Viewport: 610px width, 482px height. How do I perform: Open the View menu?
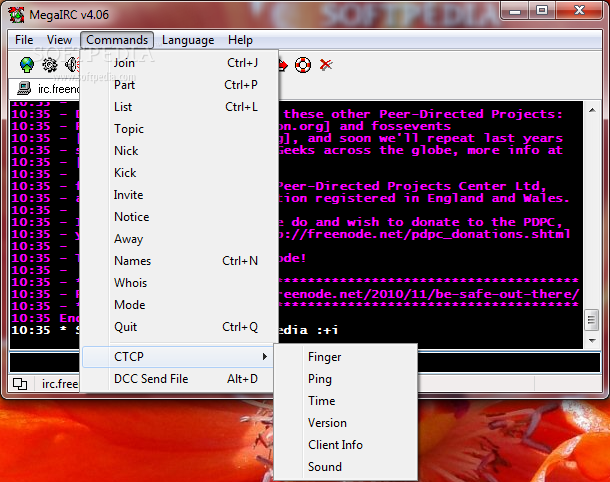coord(59,40)
